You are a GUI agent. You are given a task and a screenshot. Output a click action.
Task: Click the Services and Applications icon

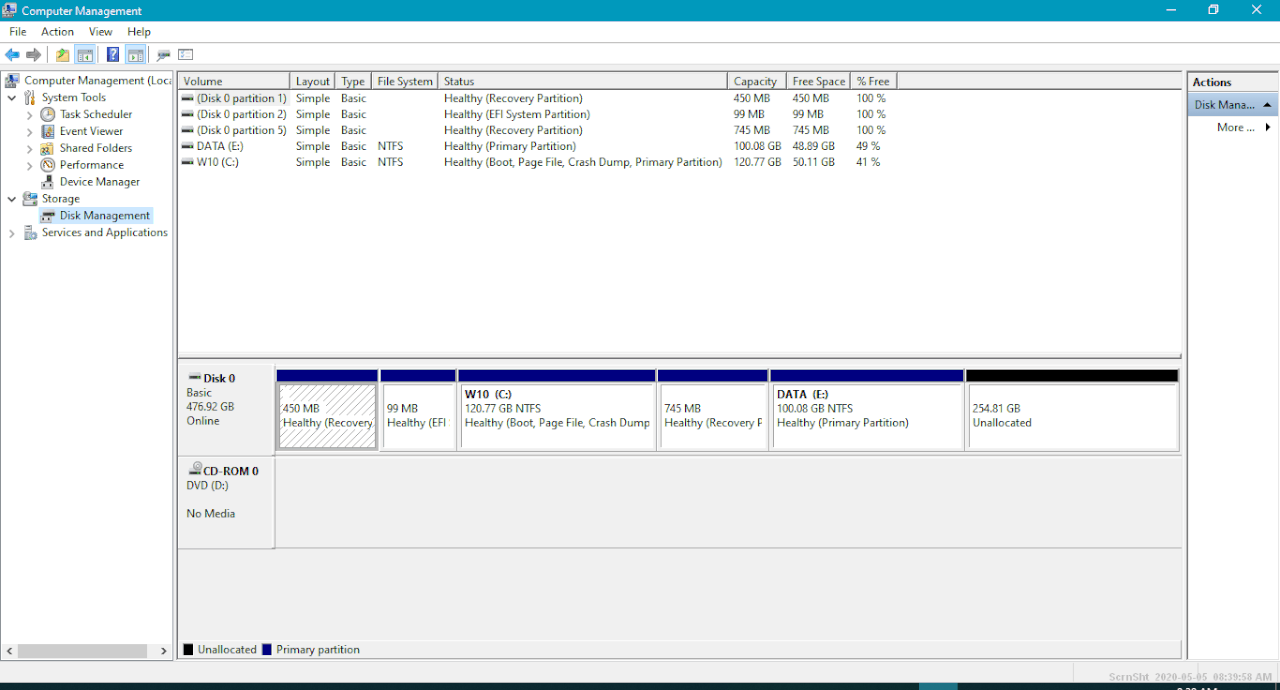(30, 233)
